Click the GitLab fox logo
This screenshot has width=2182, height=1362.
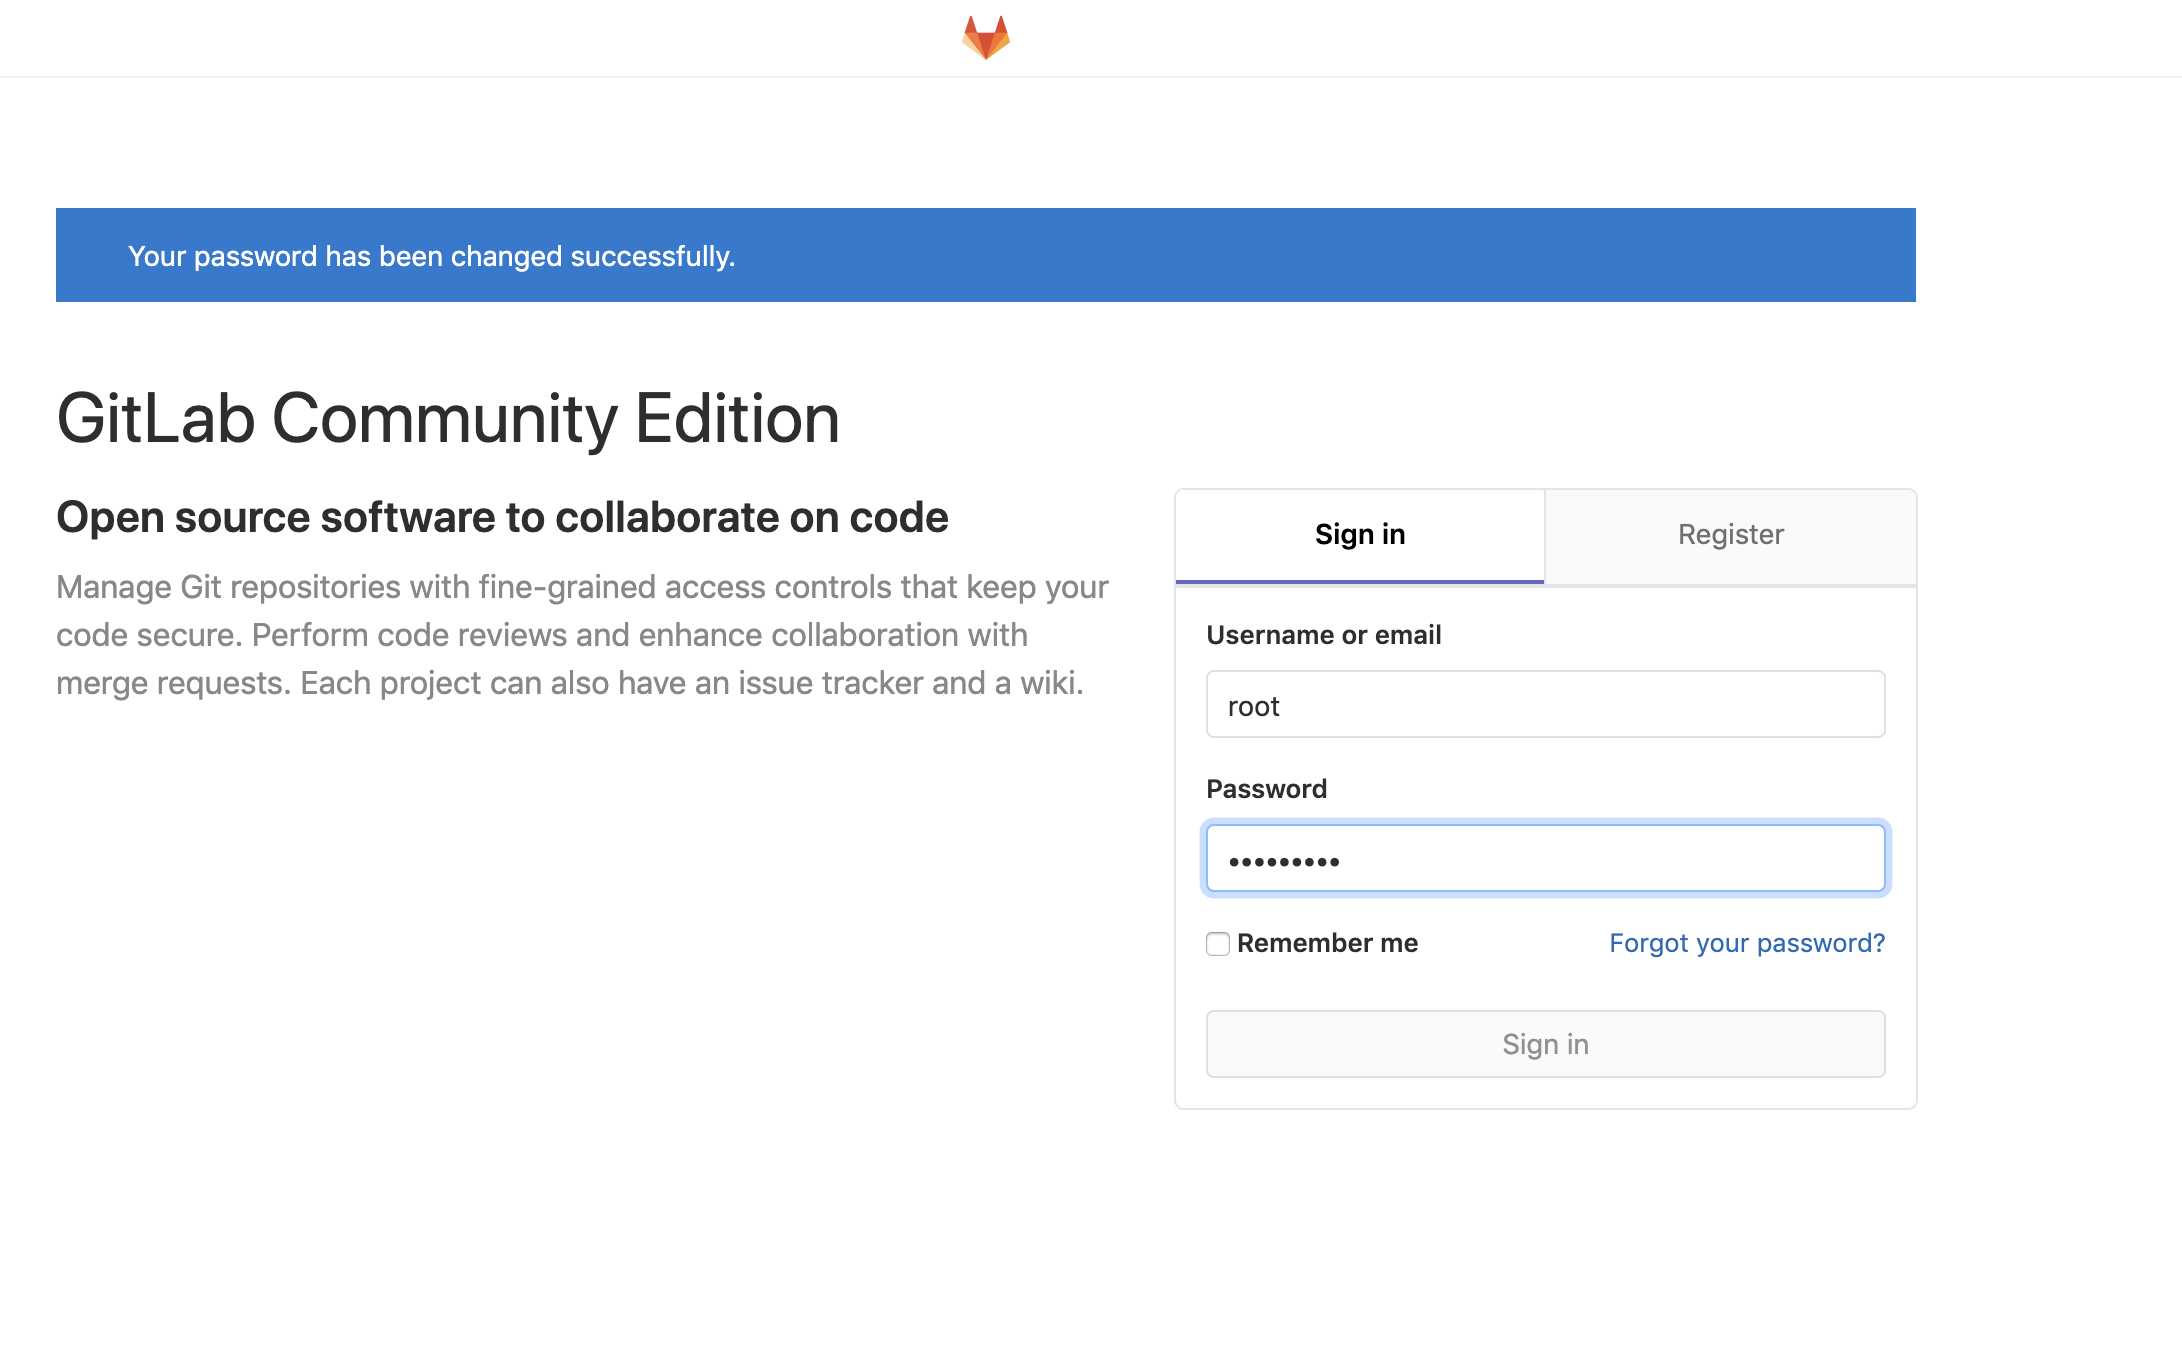click(x=986, y=37)
